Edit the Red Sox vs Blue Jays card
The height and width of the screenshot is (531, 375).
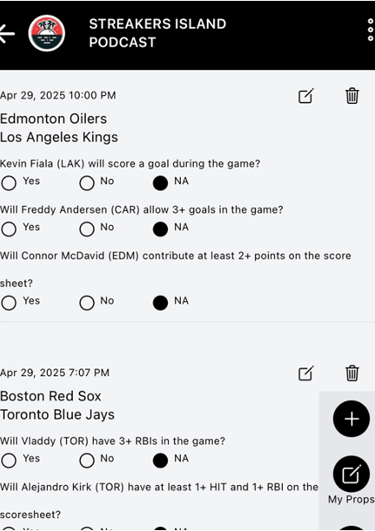click(306, 373)
